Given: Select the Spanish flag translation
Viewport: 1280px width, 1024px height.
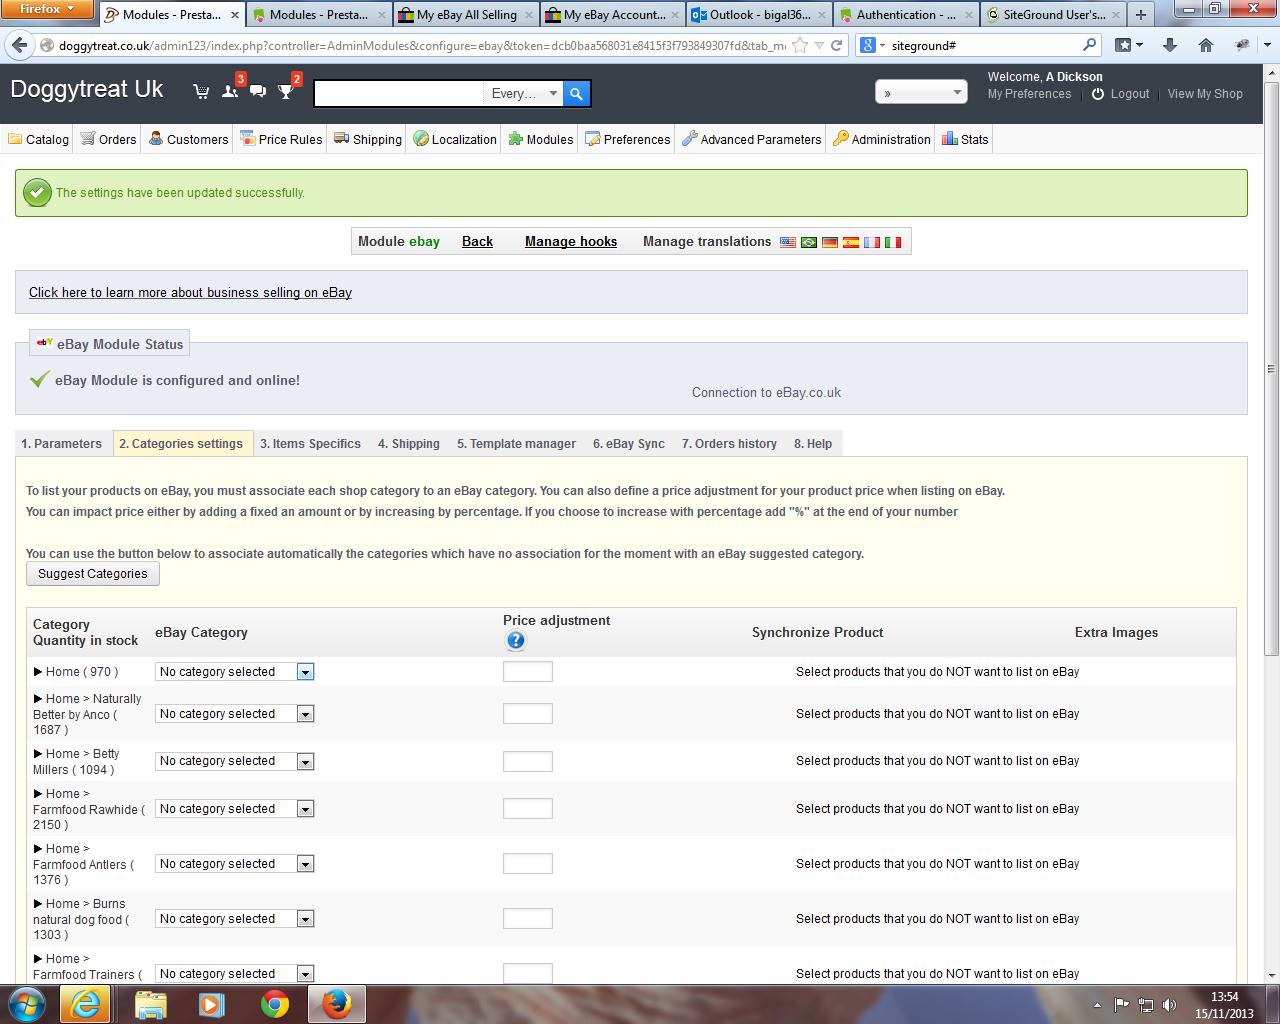Looking at the screenshot, I should [x=851, y=242].
